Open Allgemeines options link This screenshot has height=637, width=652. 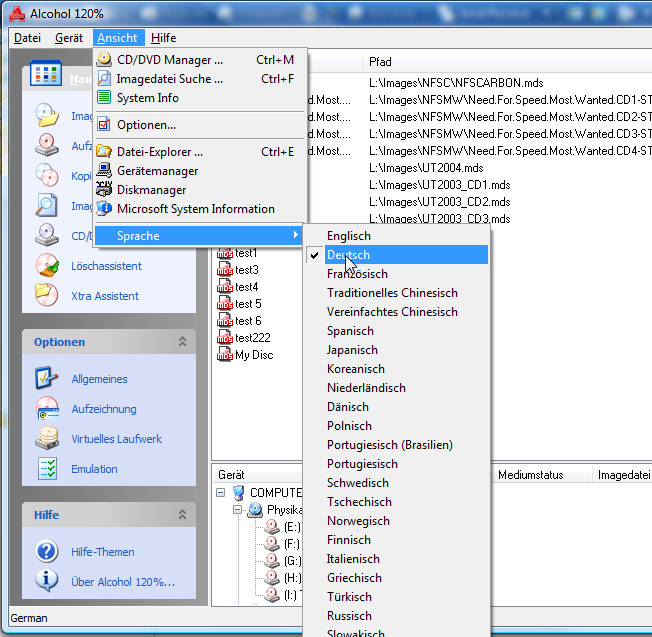(x=99, y=379)
